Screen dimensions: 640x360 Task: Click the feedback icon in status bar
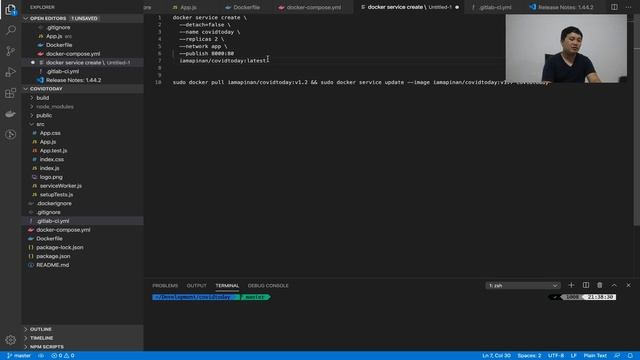pyautogui.click(x=617, y=356)
